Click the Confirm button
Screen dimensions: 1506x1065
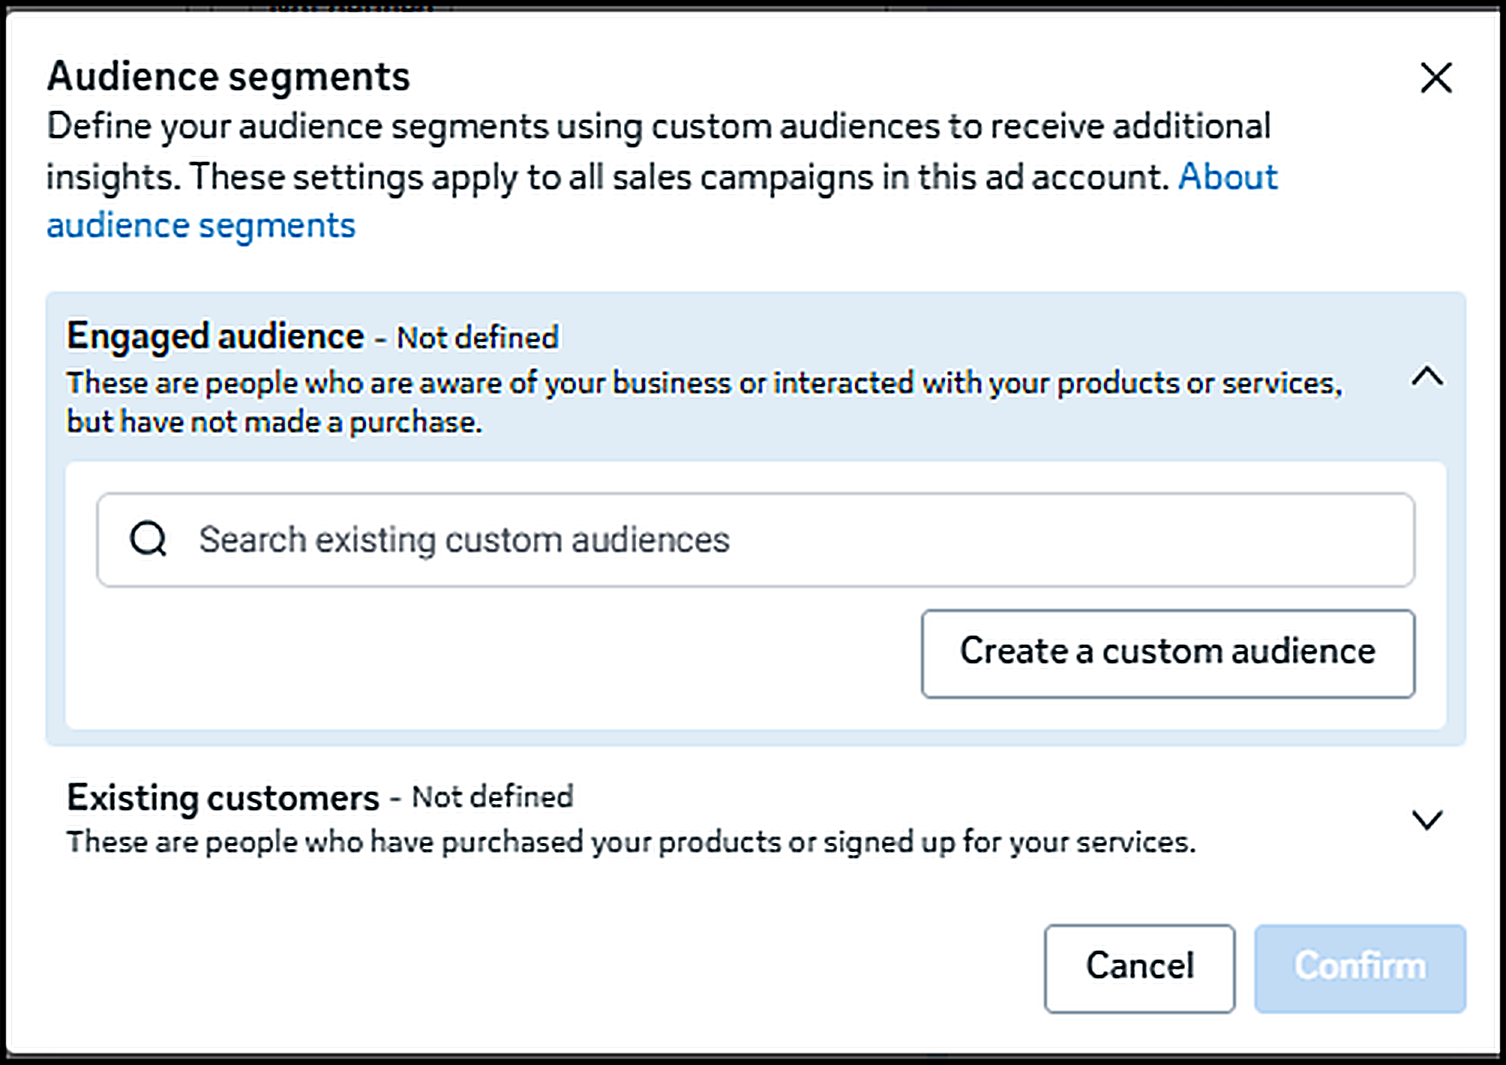1360,968
